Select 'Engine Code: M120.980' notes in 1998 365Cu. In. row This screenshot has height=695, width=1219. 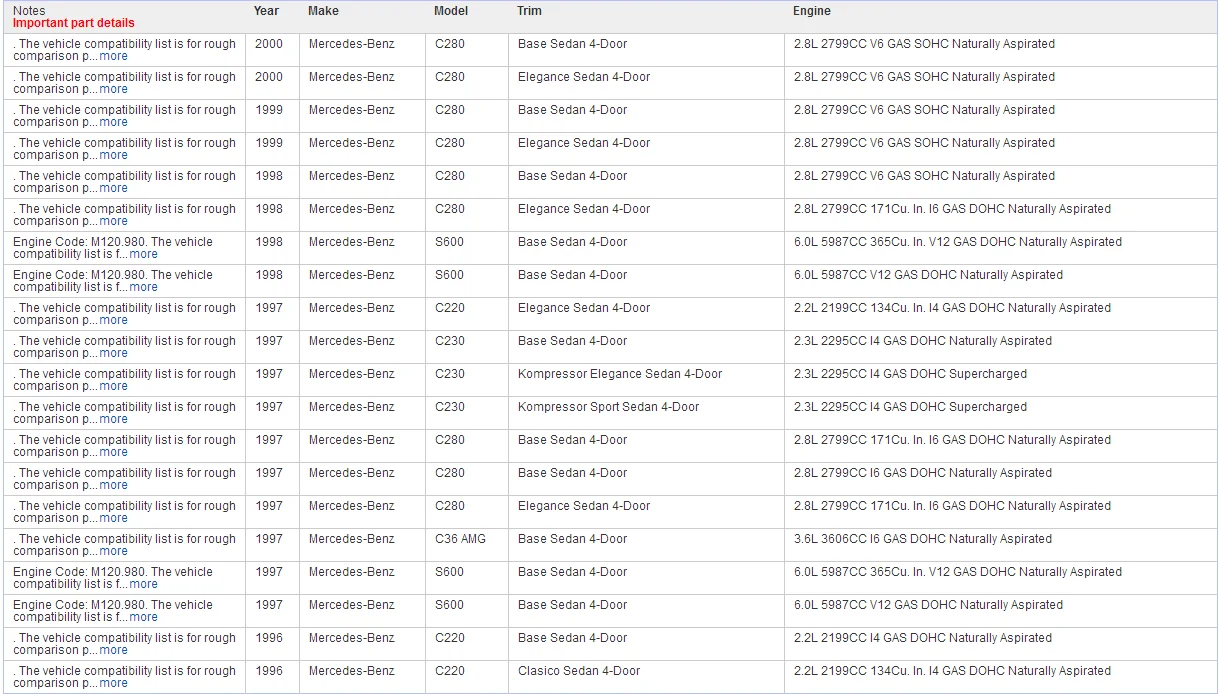point(113,248)
